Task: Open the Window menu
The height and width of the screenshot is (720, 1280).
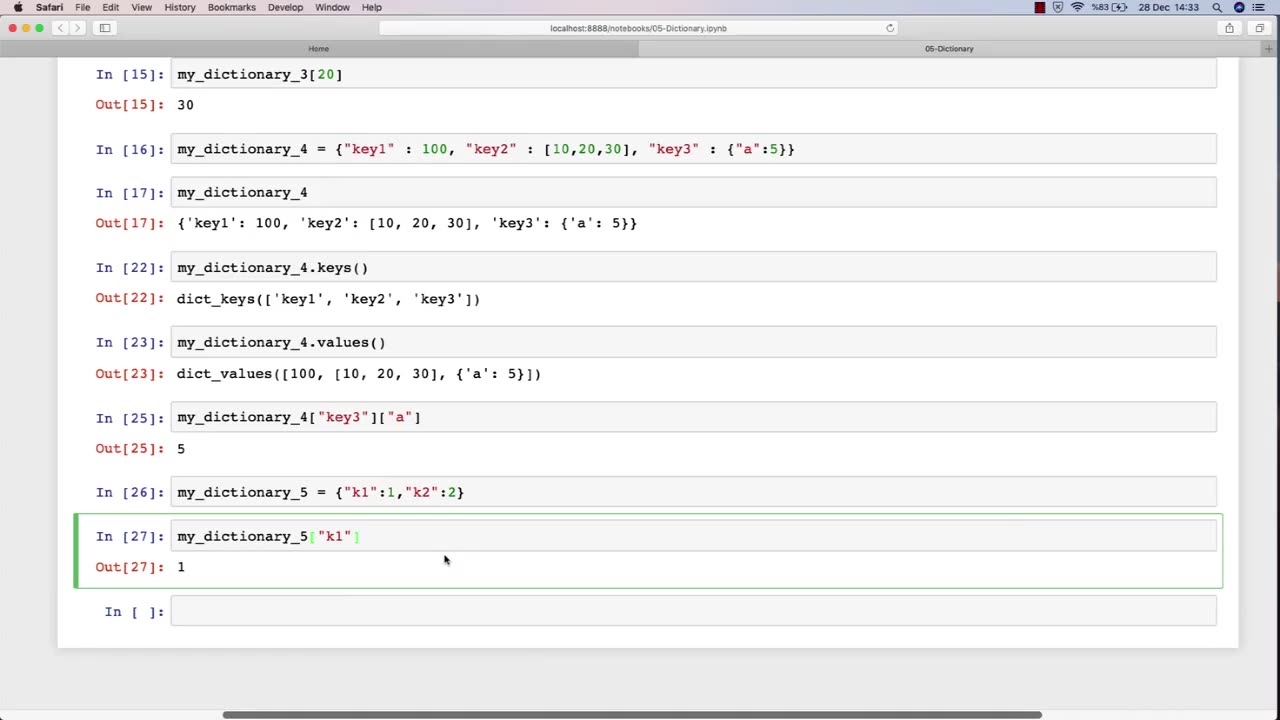Action: pyautogui.click(x=332, y=7)
